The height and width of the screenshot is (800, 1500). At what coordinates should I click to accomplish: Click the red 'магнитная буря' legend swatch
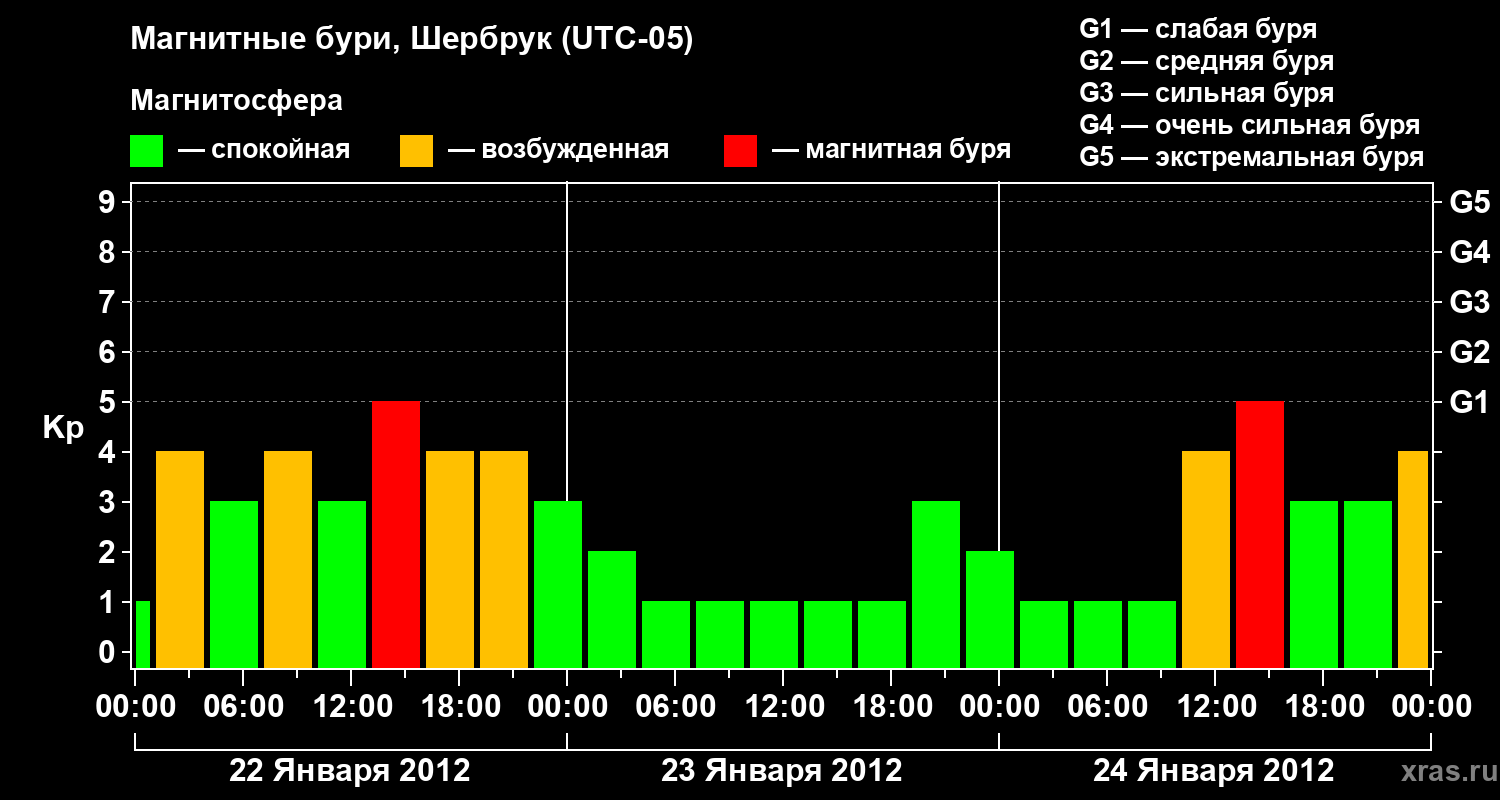(x=741, y=151)
